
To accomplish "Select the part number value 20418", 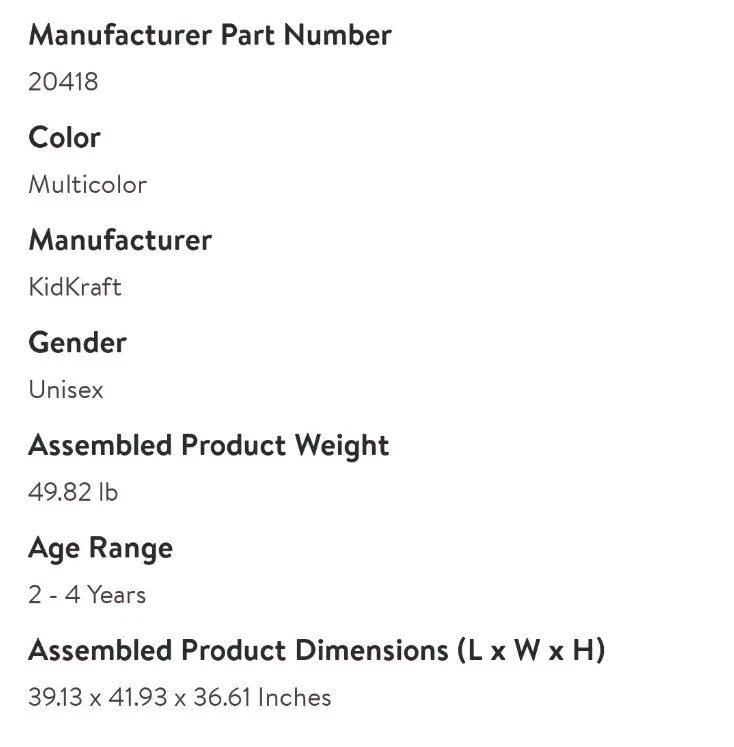I will click(x=63, y=82).
